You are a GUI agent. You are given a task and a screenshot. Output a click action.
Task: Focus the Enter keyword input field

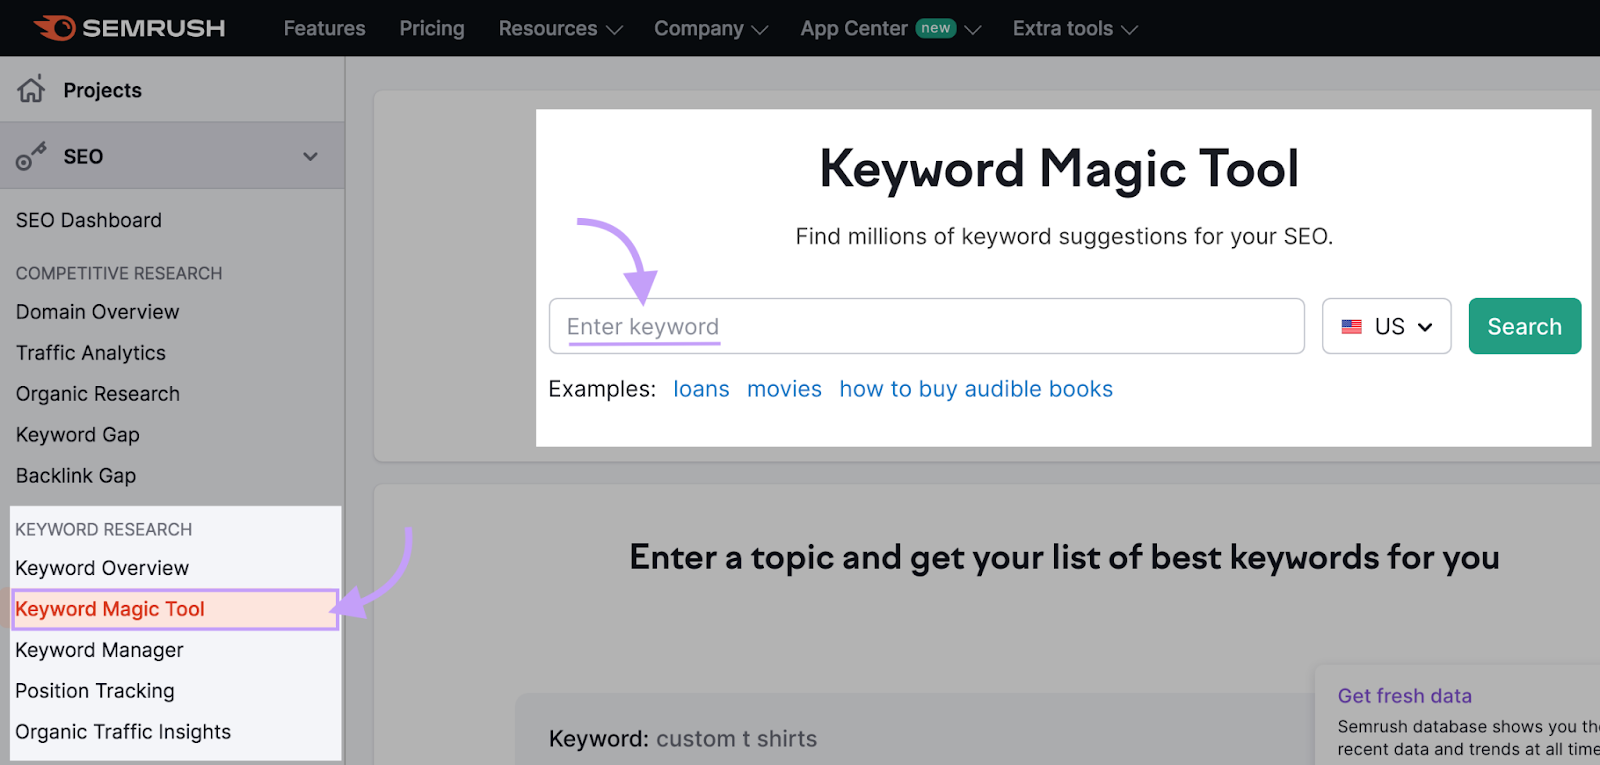point(926,326)
